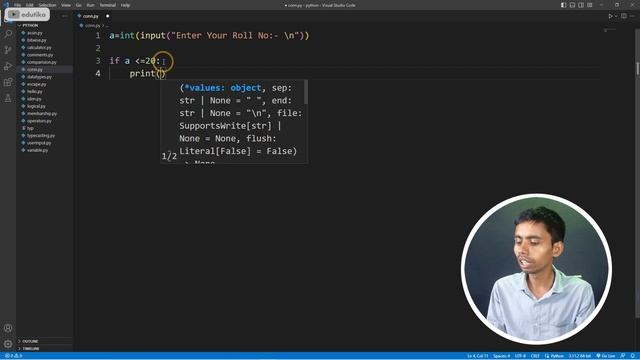
Task: Open the Selection menu
Action: (47, 5)
